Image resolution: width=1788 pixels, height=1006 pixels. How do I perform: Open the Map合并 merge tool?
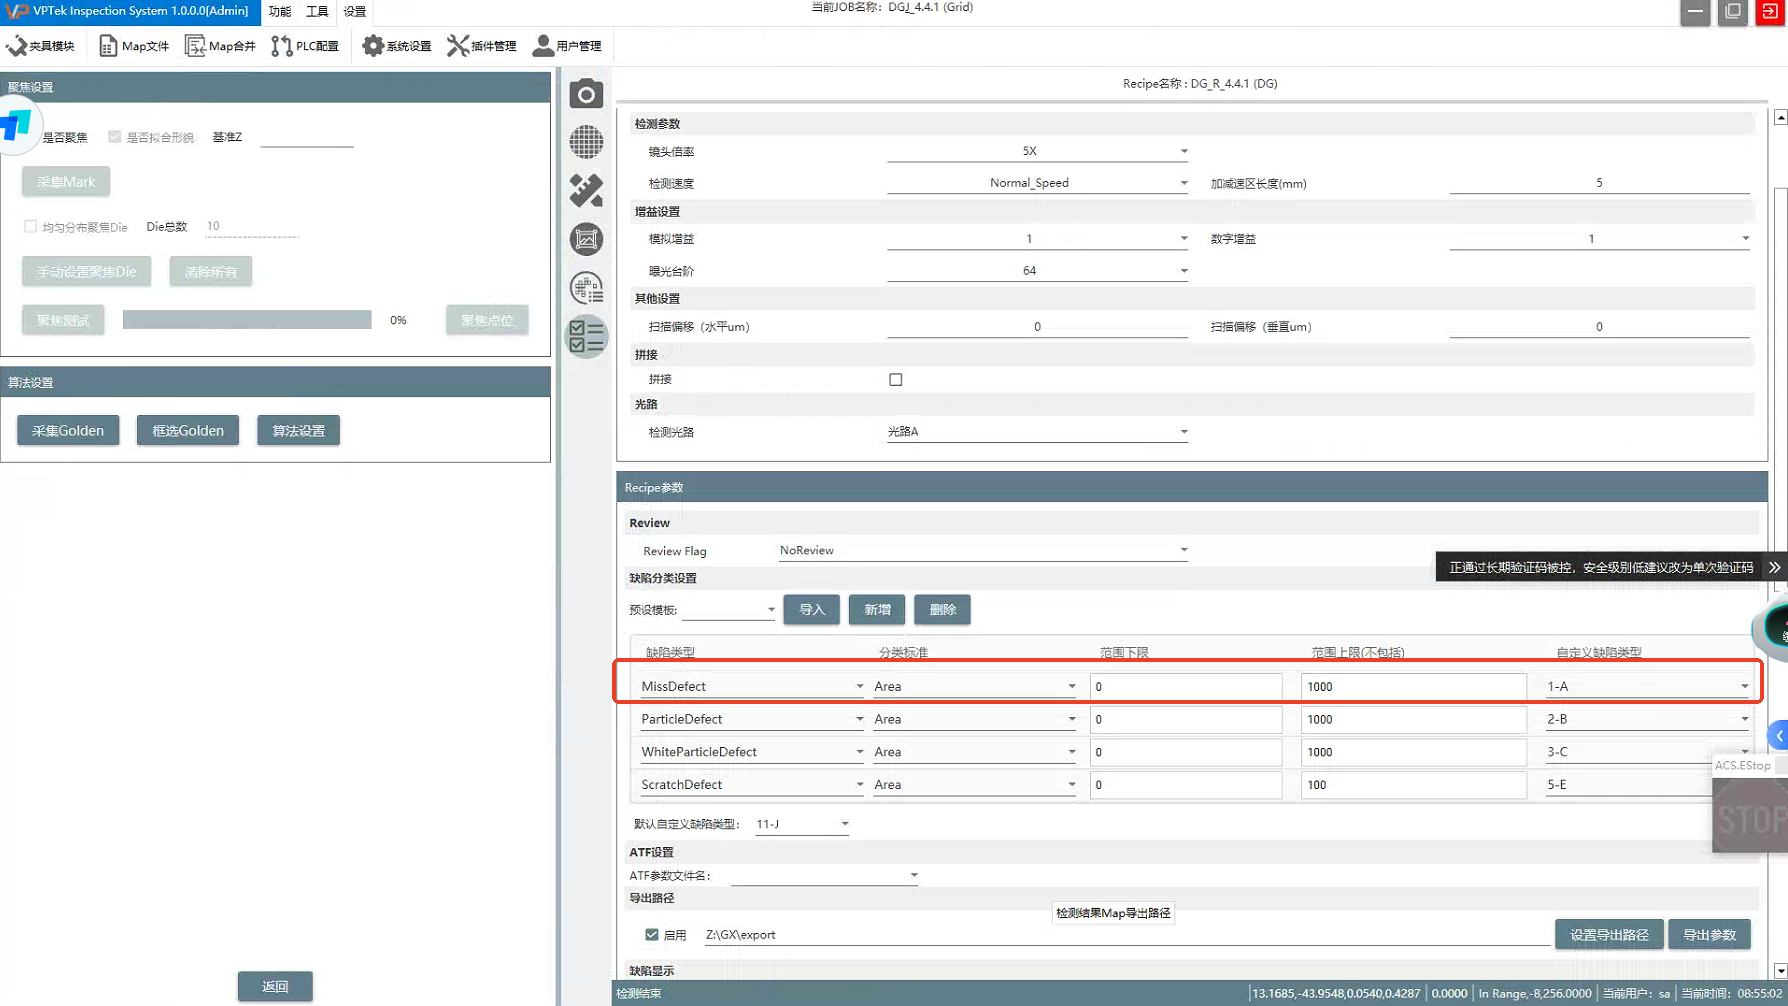(220, 46)
